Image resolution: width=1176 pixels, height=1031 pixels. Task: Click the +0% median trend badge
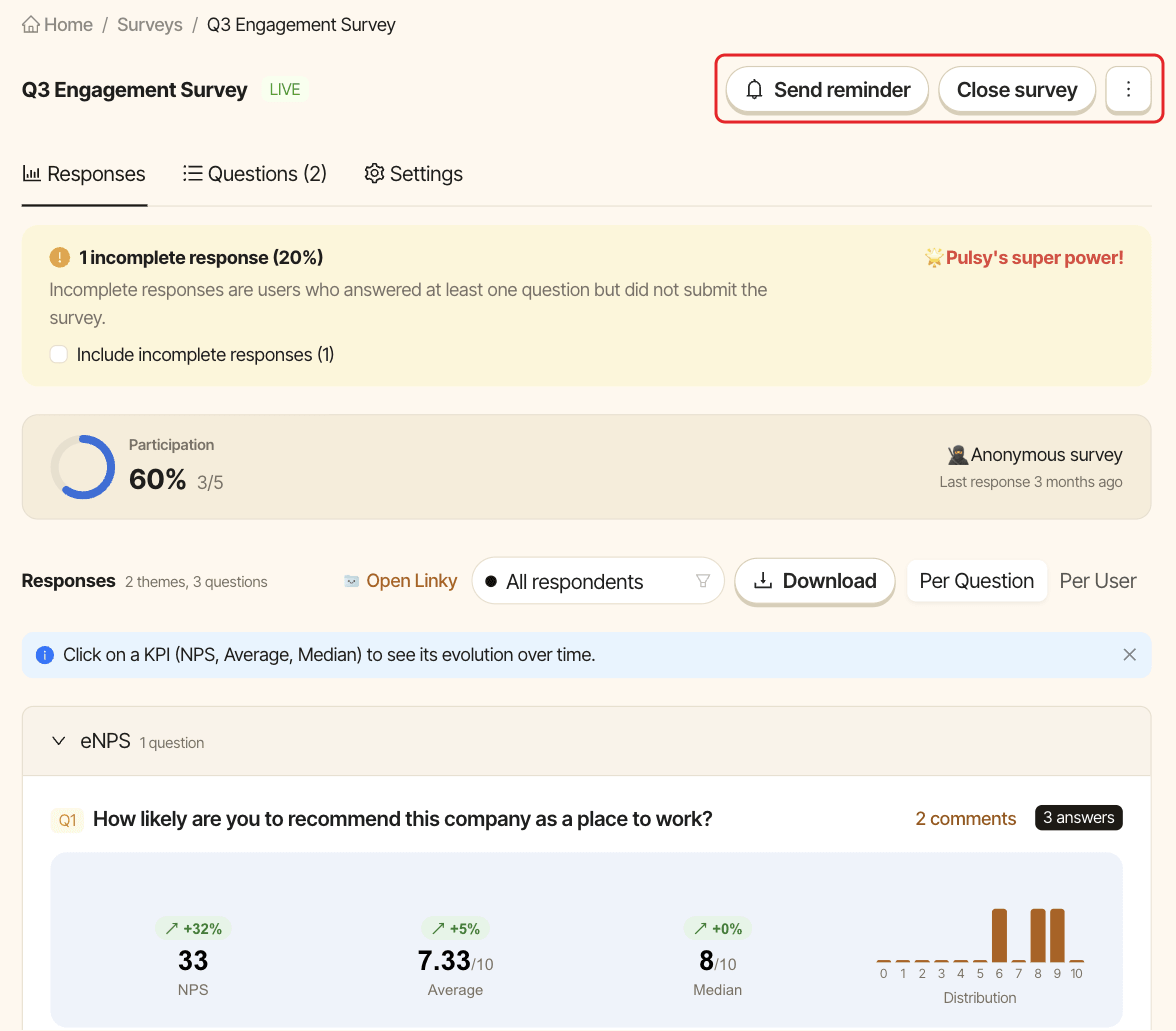point(718,929)
